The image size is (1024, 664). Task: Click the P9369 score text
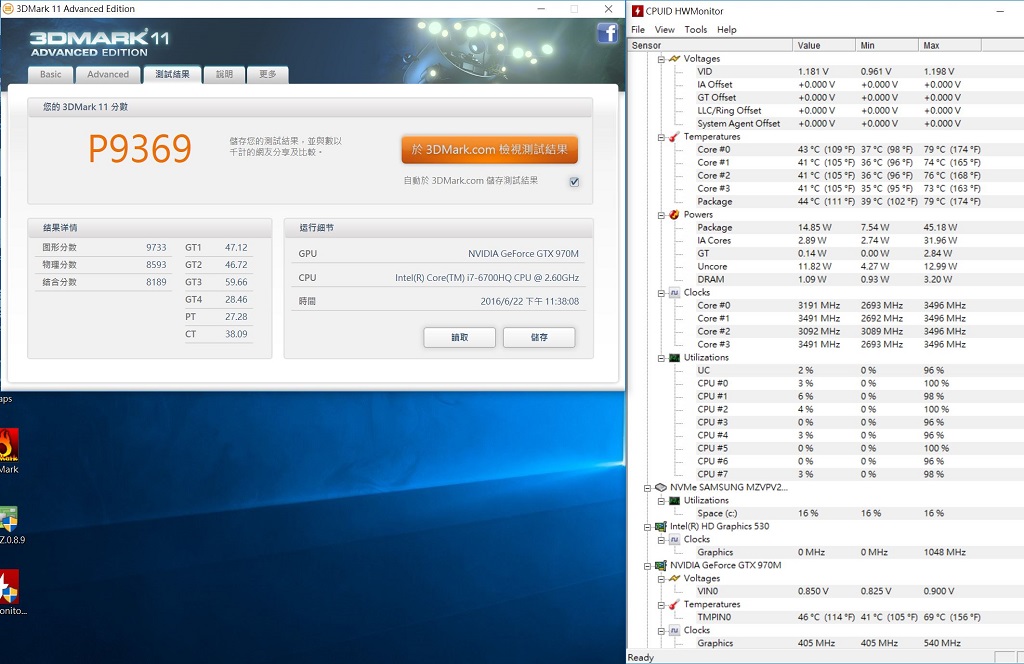(140, 149)
